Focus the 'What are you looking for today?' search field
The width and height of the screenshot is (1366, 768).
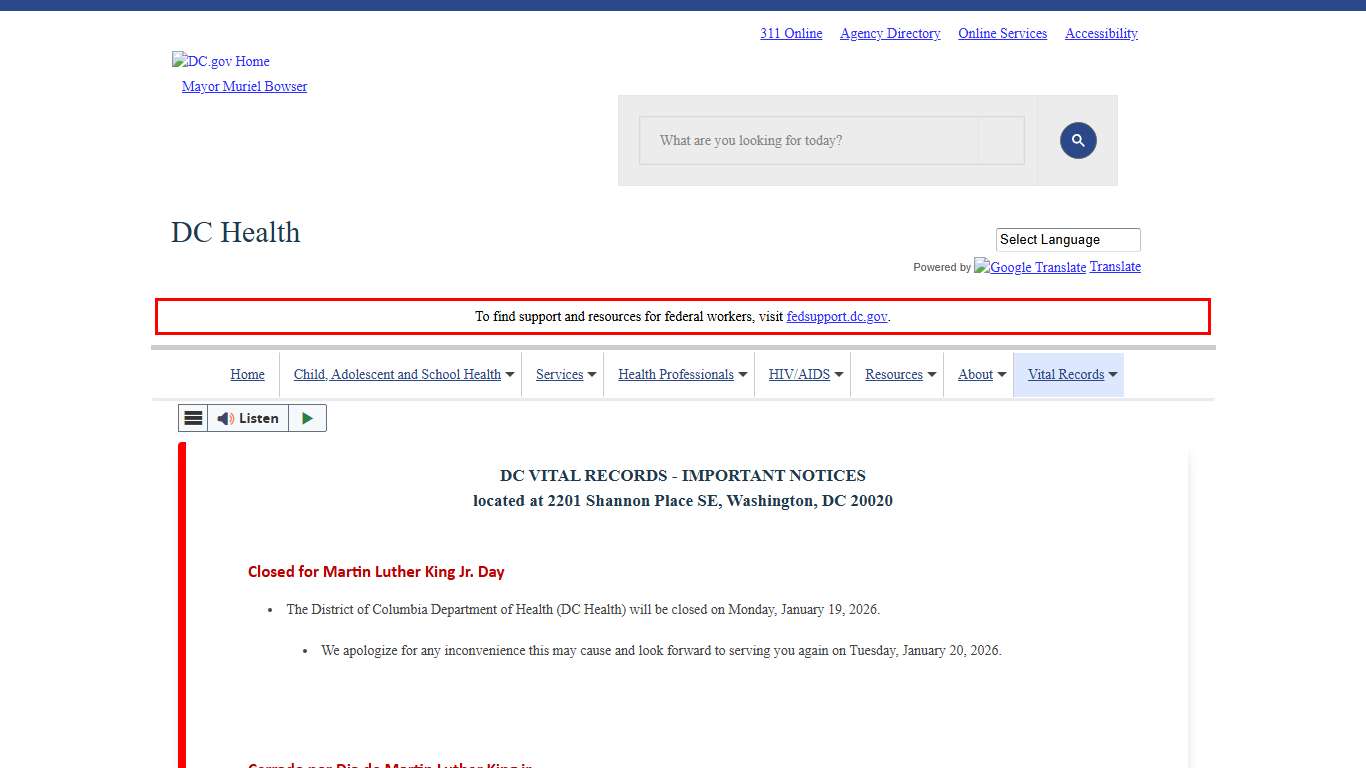pyautogui.click(x=810, y=141)
